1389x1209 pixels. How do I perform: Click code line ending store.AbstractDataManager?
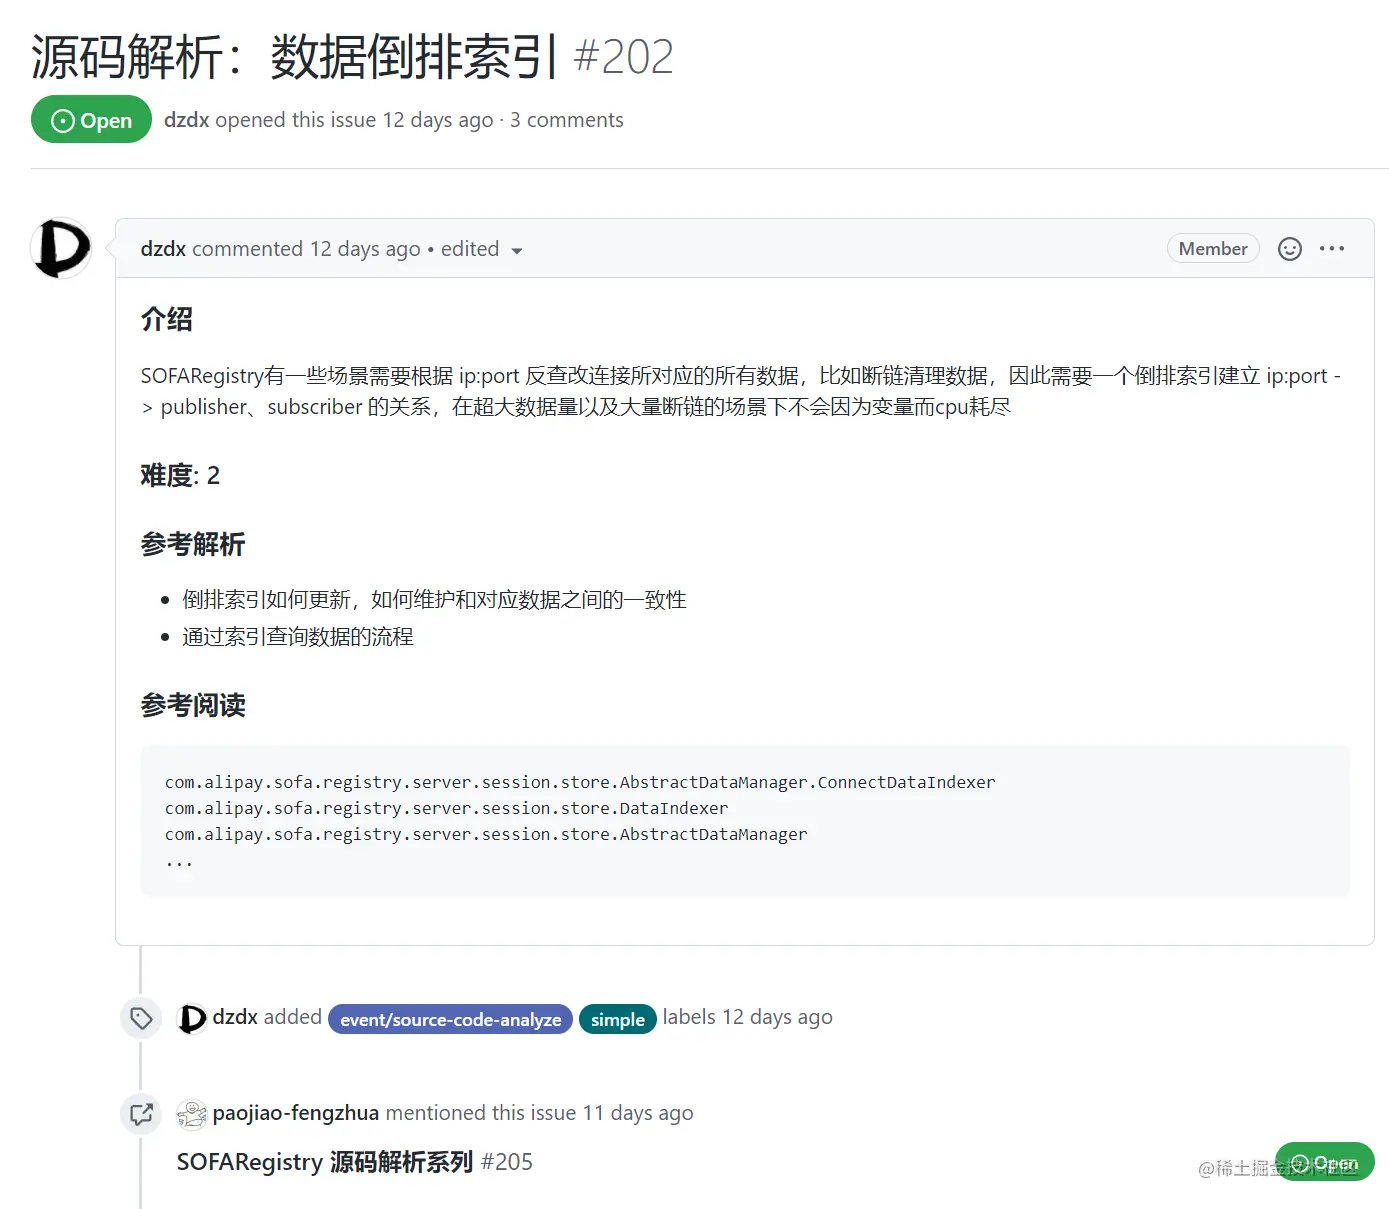[486, 834]
